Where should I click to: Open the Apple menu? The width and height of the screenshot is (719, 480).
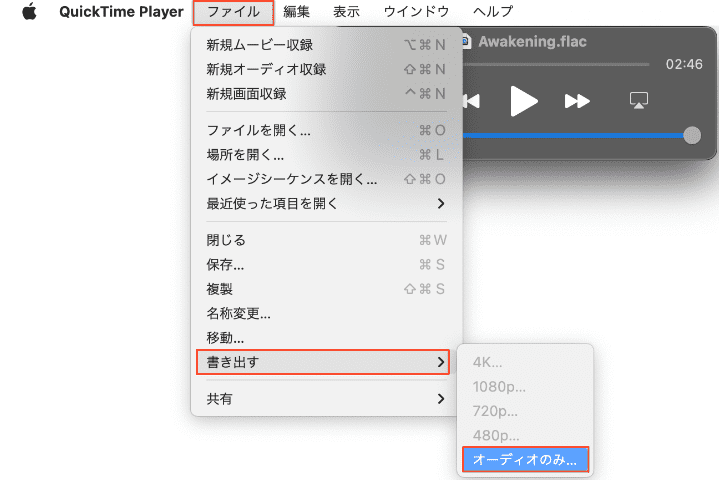point(29,11)
